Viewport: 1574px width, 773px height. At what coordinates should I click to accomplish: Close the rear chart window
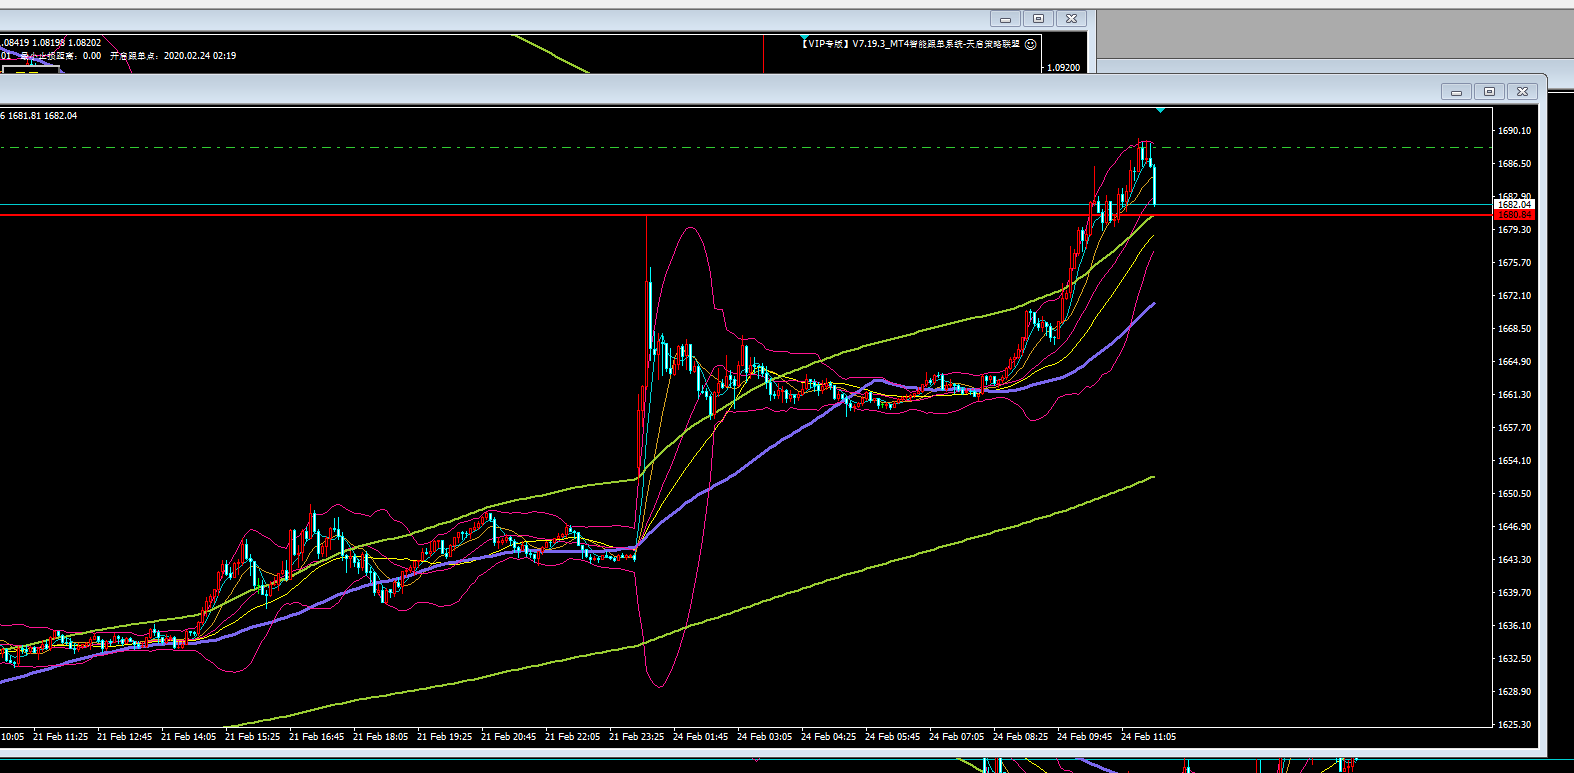(1071, 19)
